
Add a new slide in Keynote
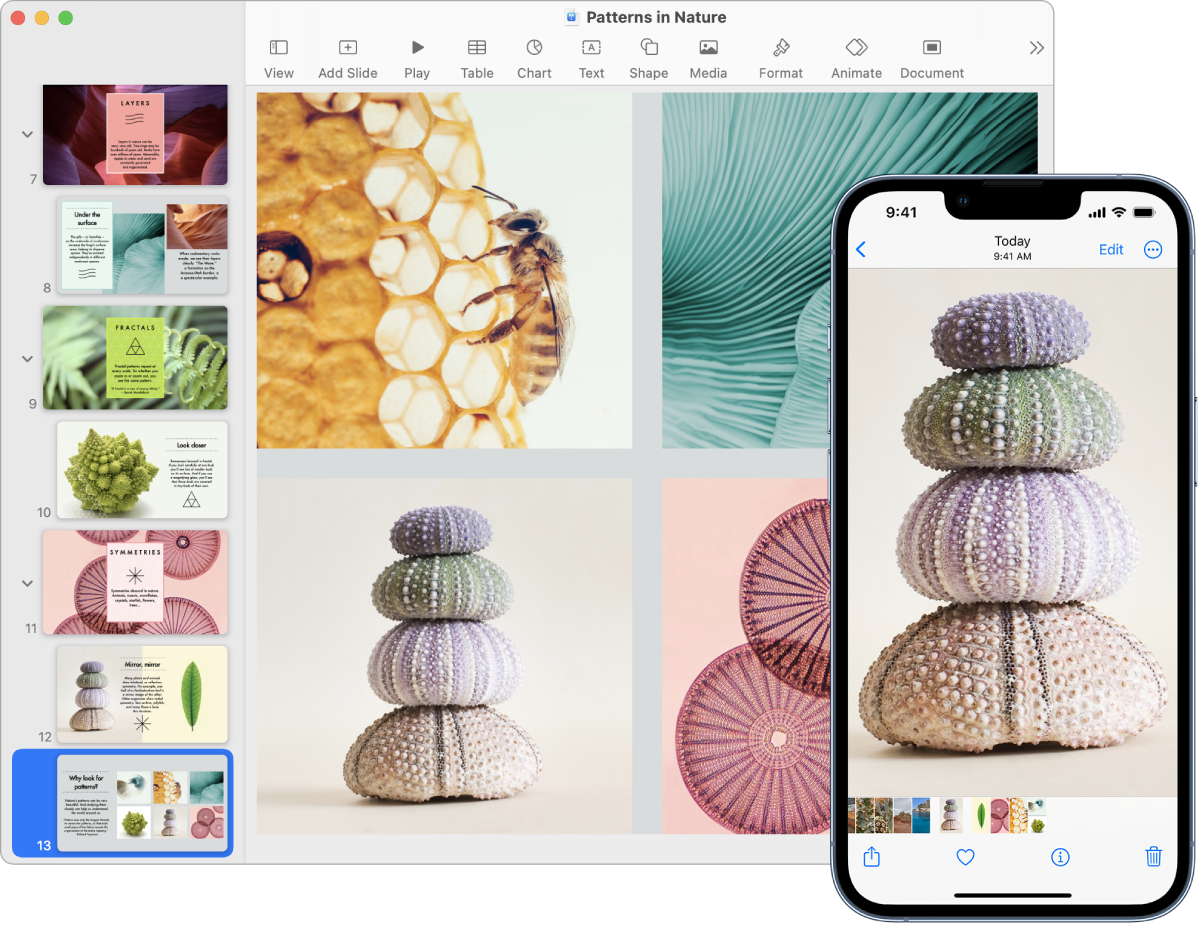(x=347, y=55)
